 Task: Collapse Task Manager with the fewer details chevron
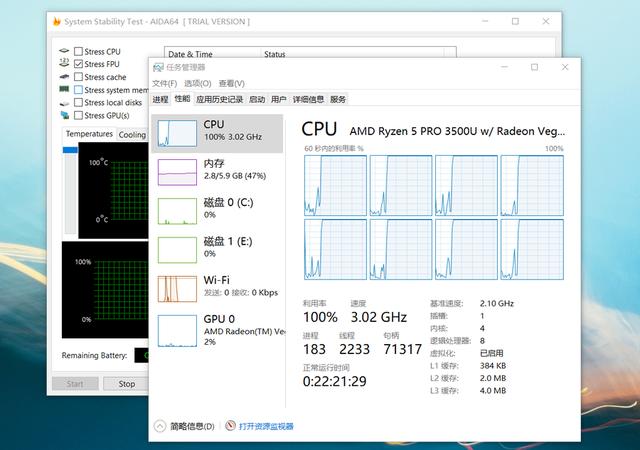(160, 426)
